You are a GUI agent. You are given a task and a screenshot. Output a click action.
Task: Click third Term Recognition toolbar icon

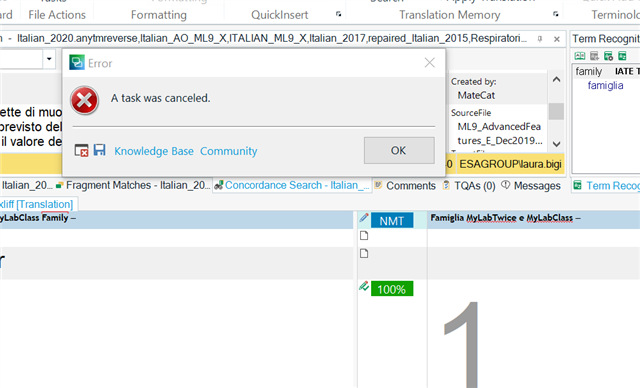608,56
